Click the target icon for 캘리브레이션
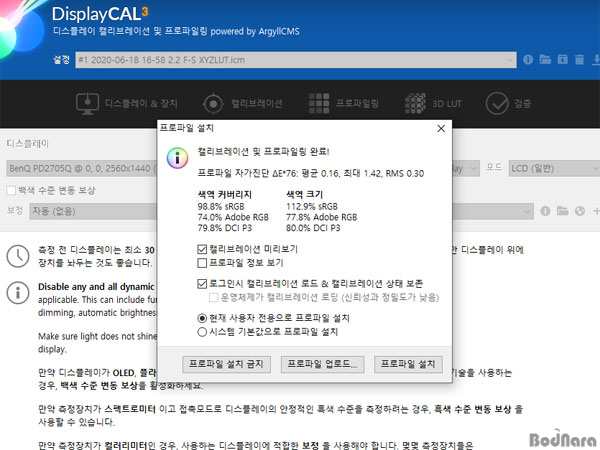600x450 pixels. pyautogui.click(x=213, y=104)
